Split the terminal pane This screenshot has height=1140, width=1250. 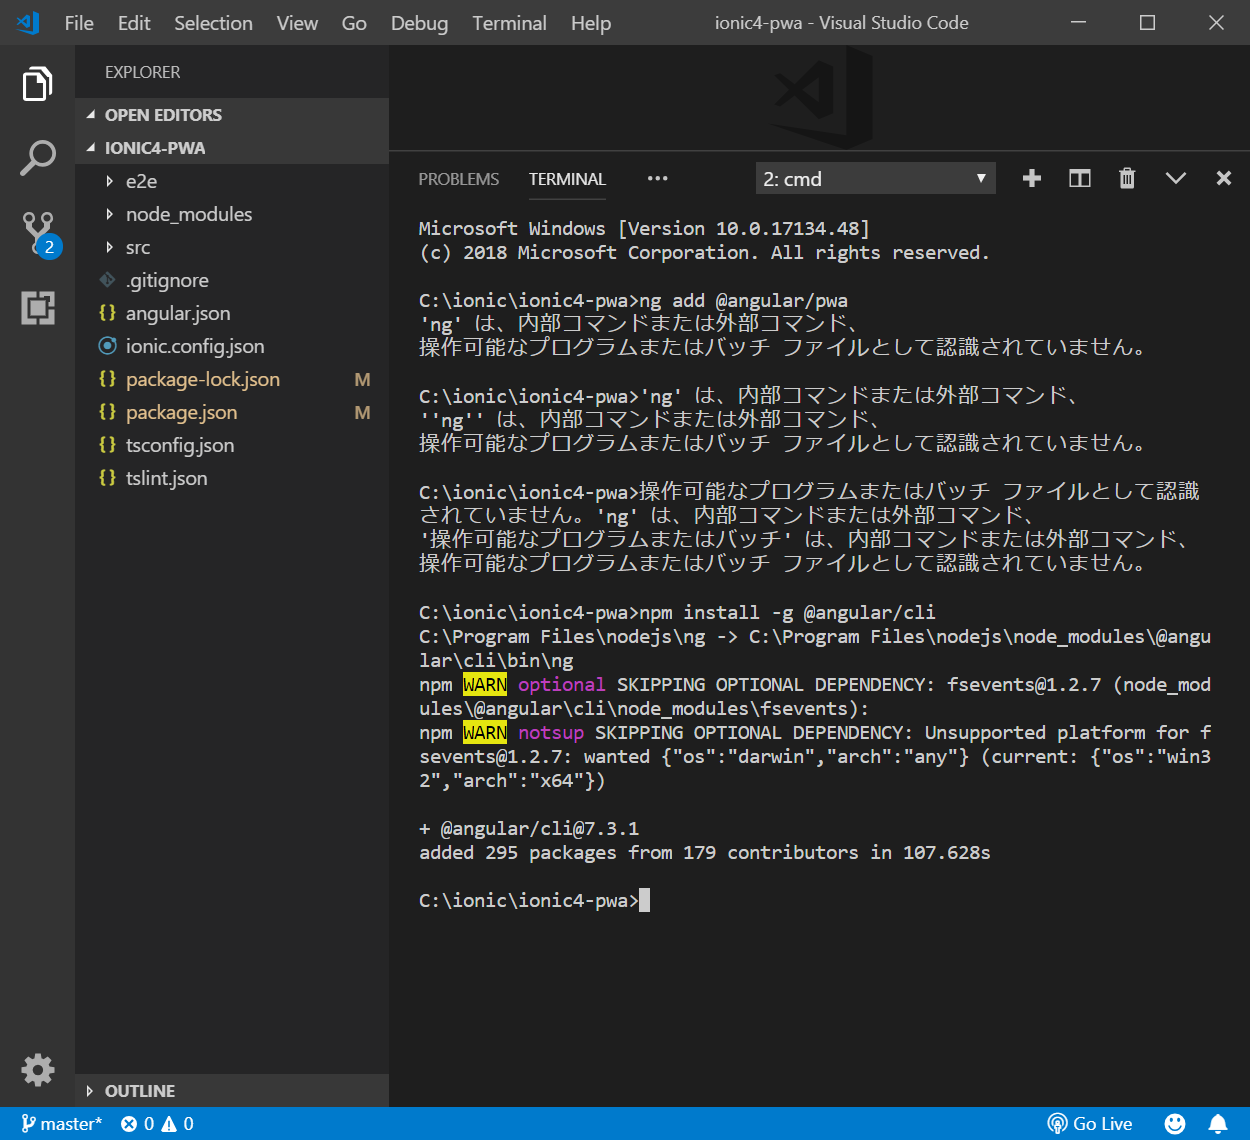(x=1080, y=178)
